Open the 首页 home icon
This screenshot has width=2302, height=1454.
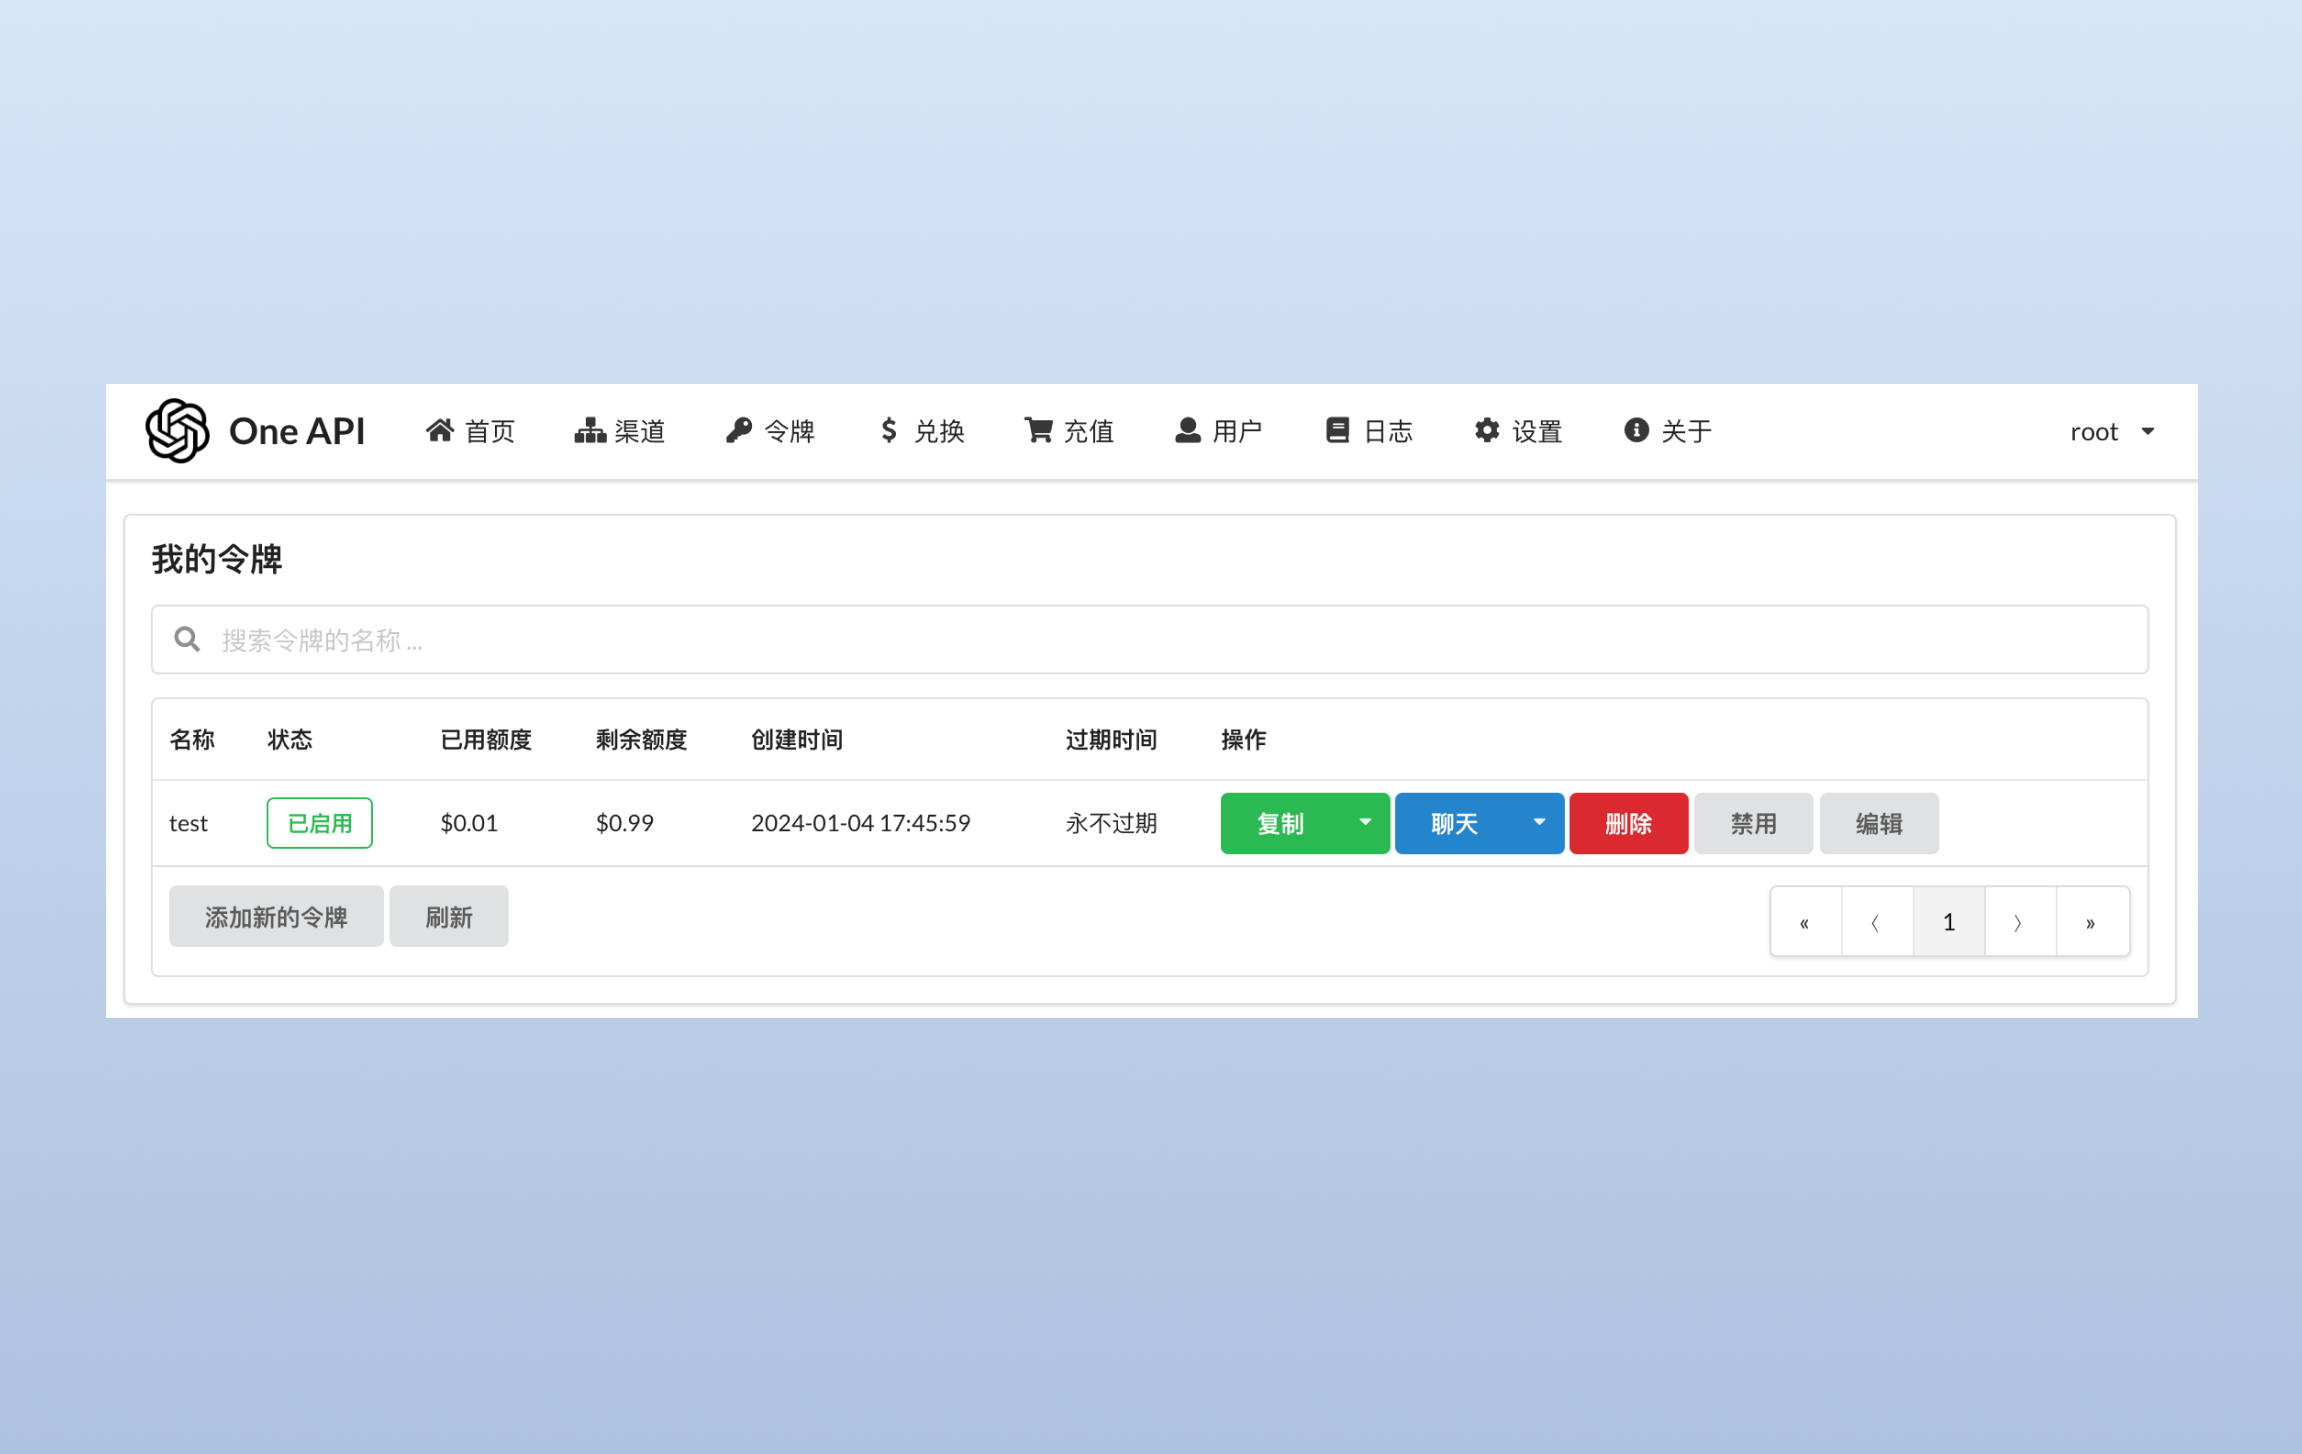coord(440,430)
